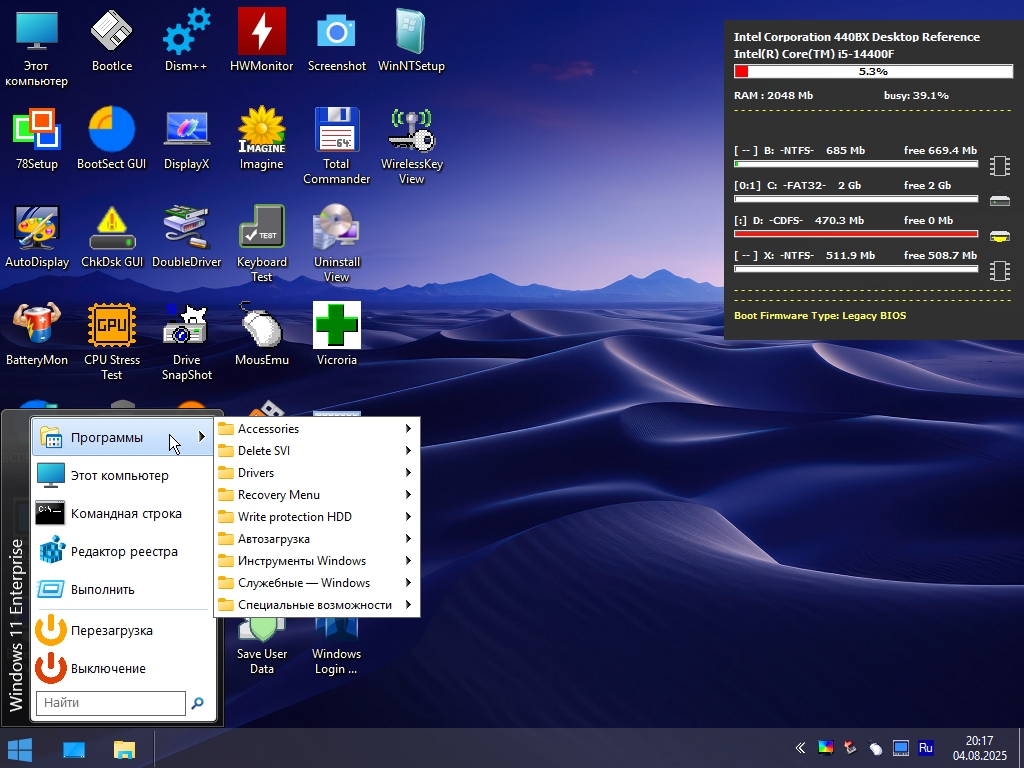
Task: Click drive icon beside the C: FAT32 row
Action: point(1000,200)
